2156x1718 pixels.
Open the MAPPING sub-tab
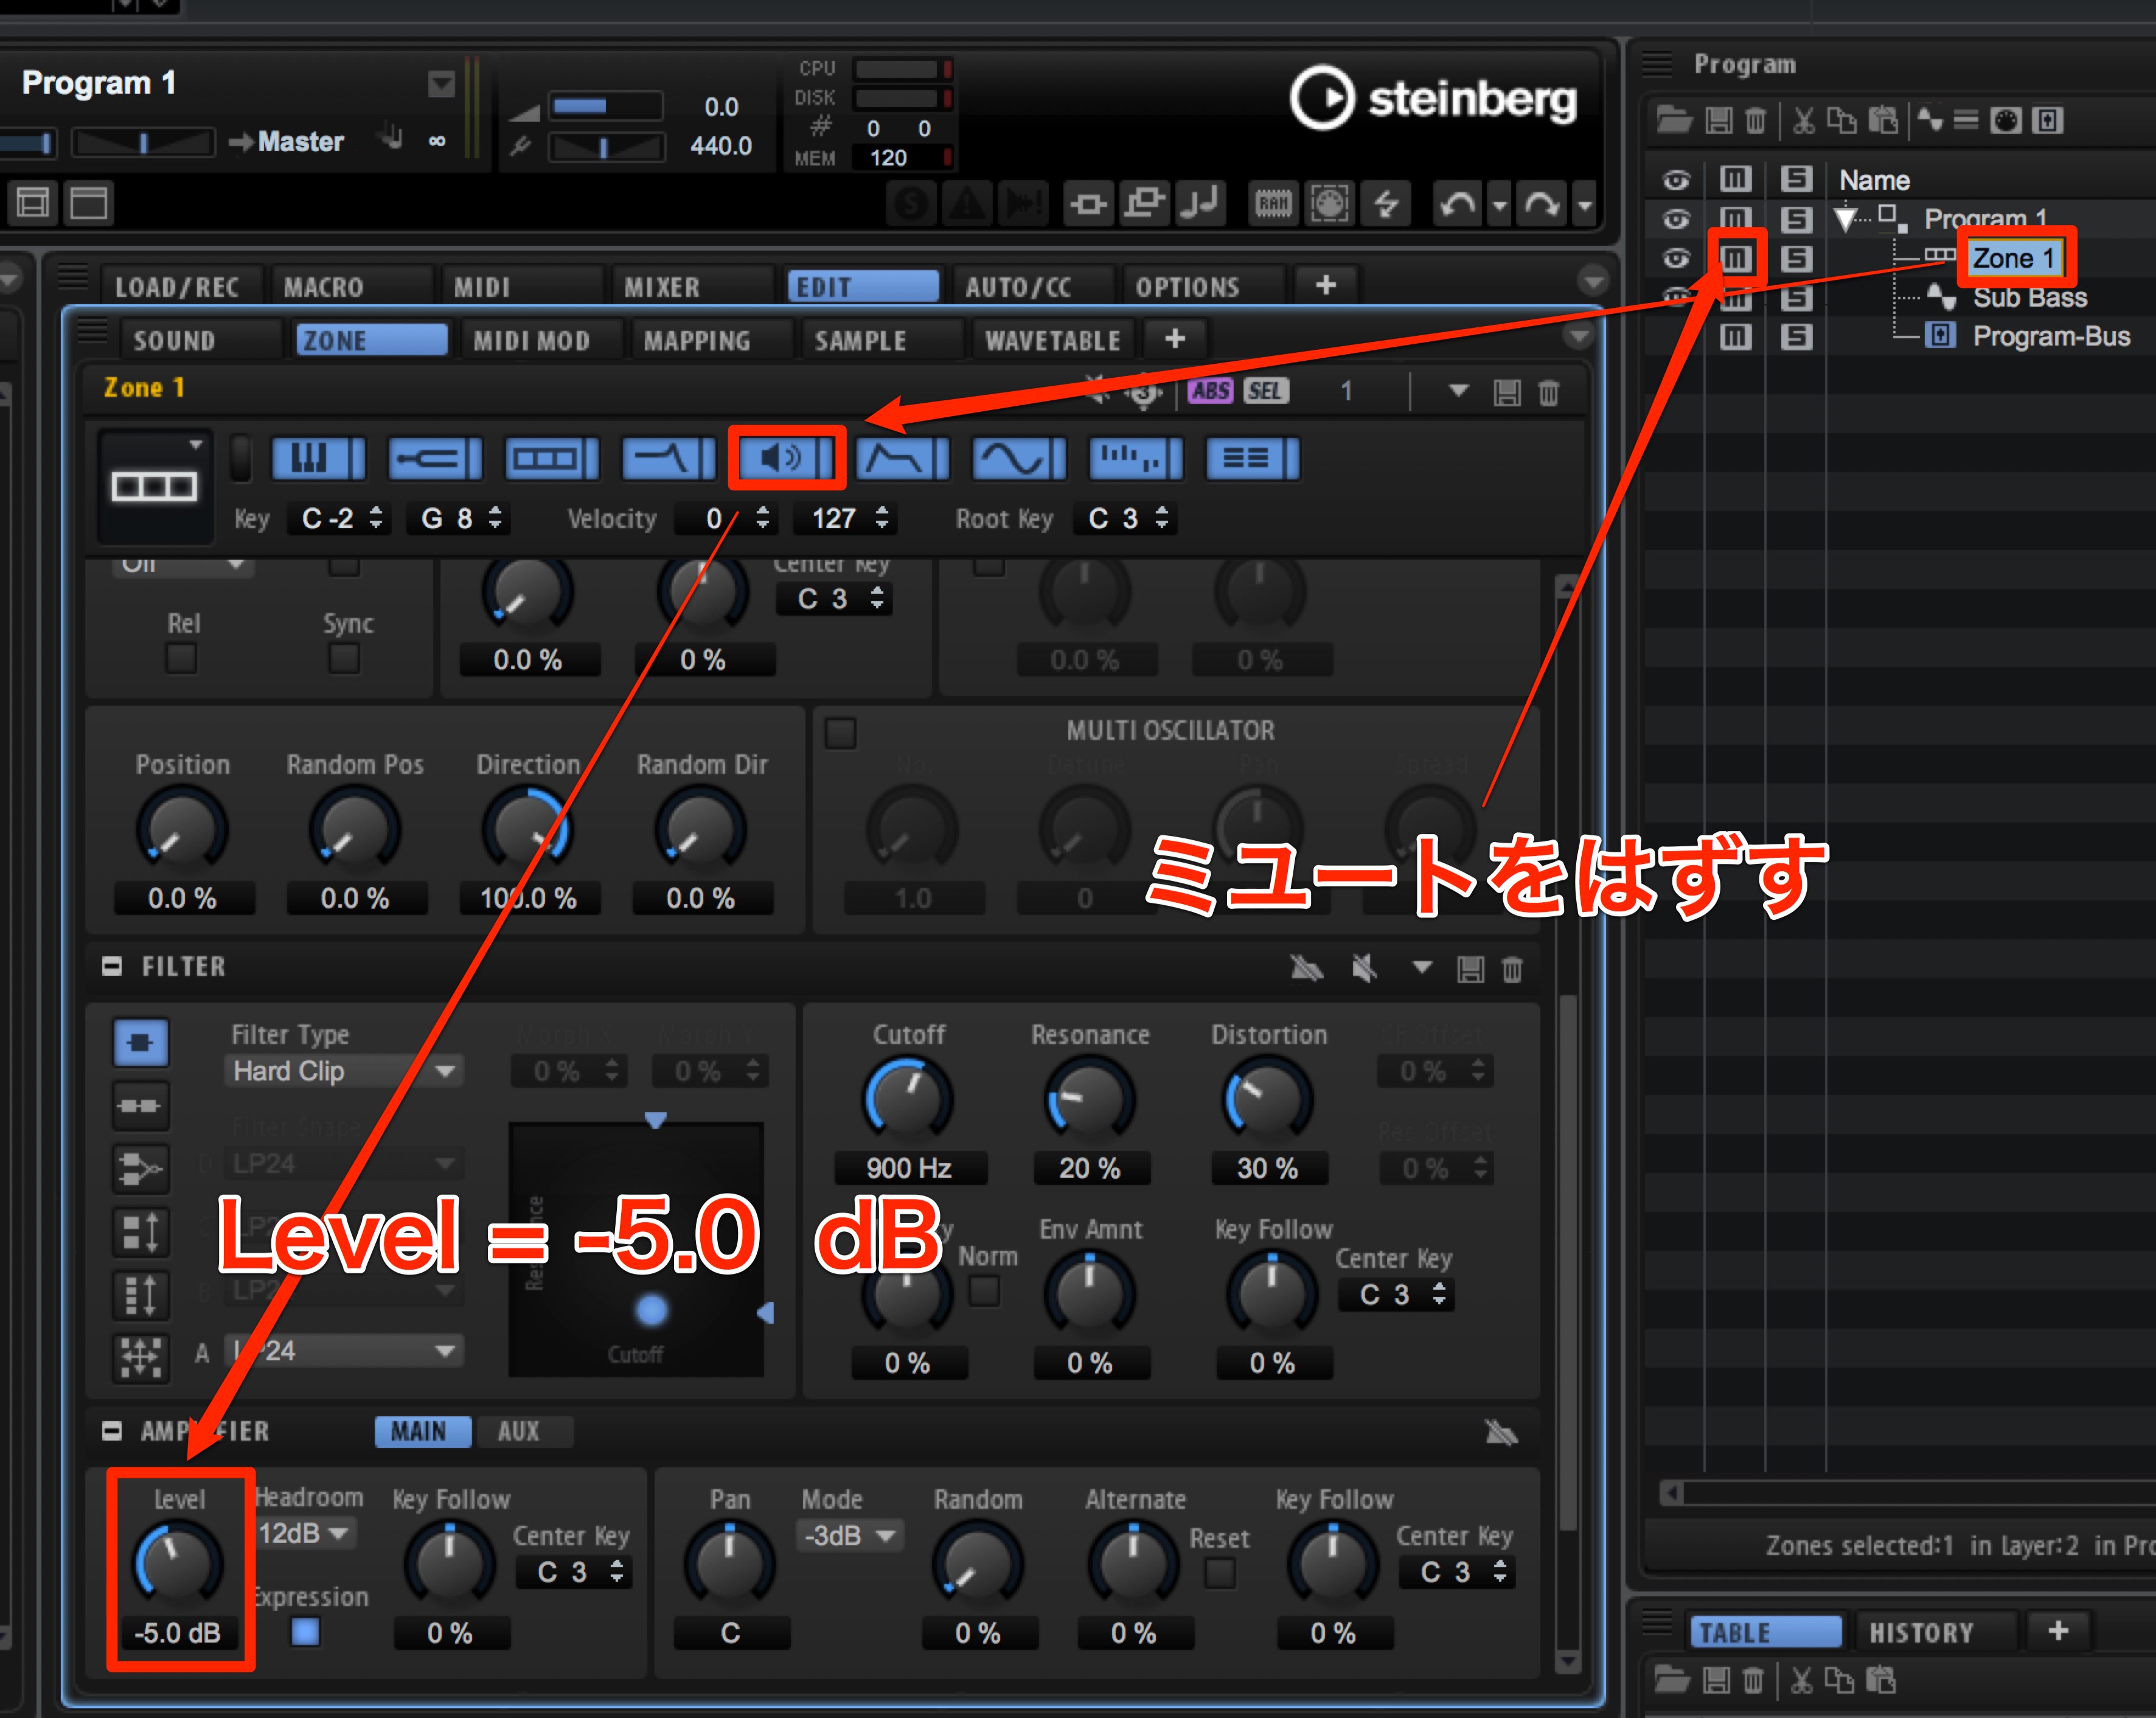pyautogui.click(x=697, y=341)
